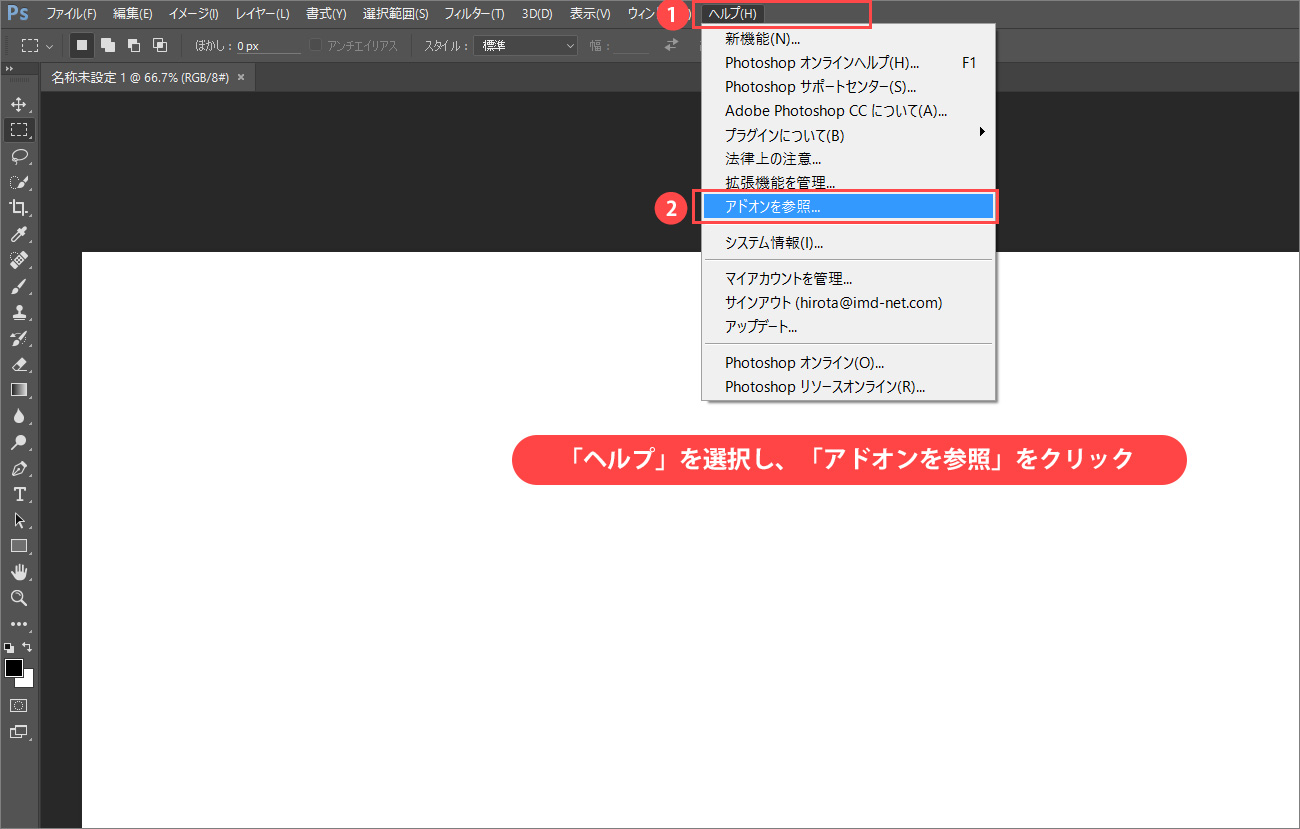Screen dimensions: 1300x829
Task: Open Photoshop オンラインヘルプ(H)...
Action: pos(849,63)
